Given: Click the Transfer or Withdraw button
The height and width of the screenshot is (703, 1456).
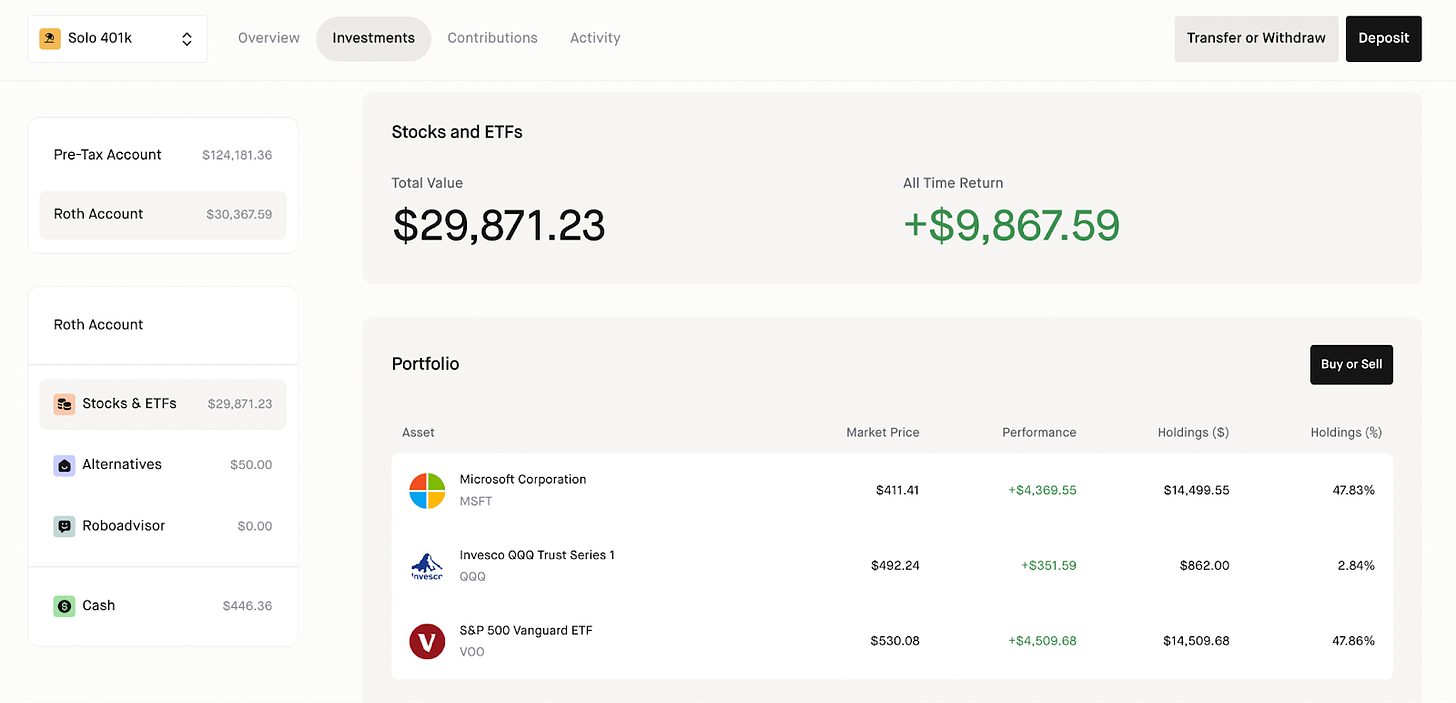Looking at the screenshot, I should [x=1256, y=38].
